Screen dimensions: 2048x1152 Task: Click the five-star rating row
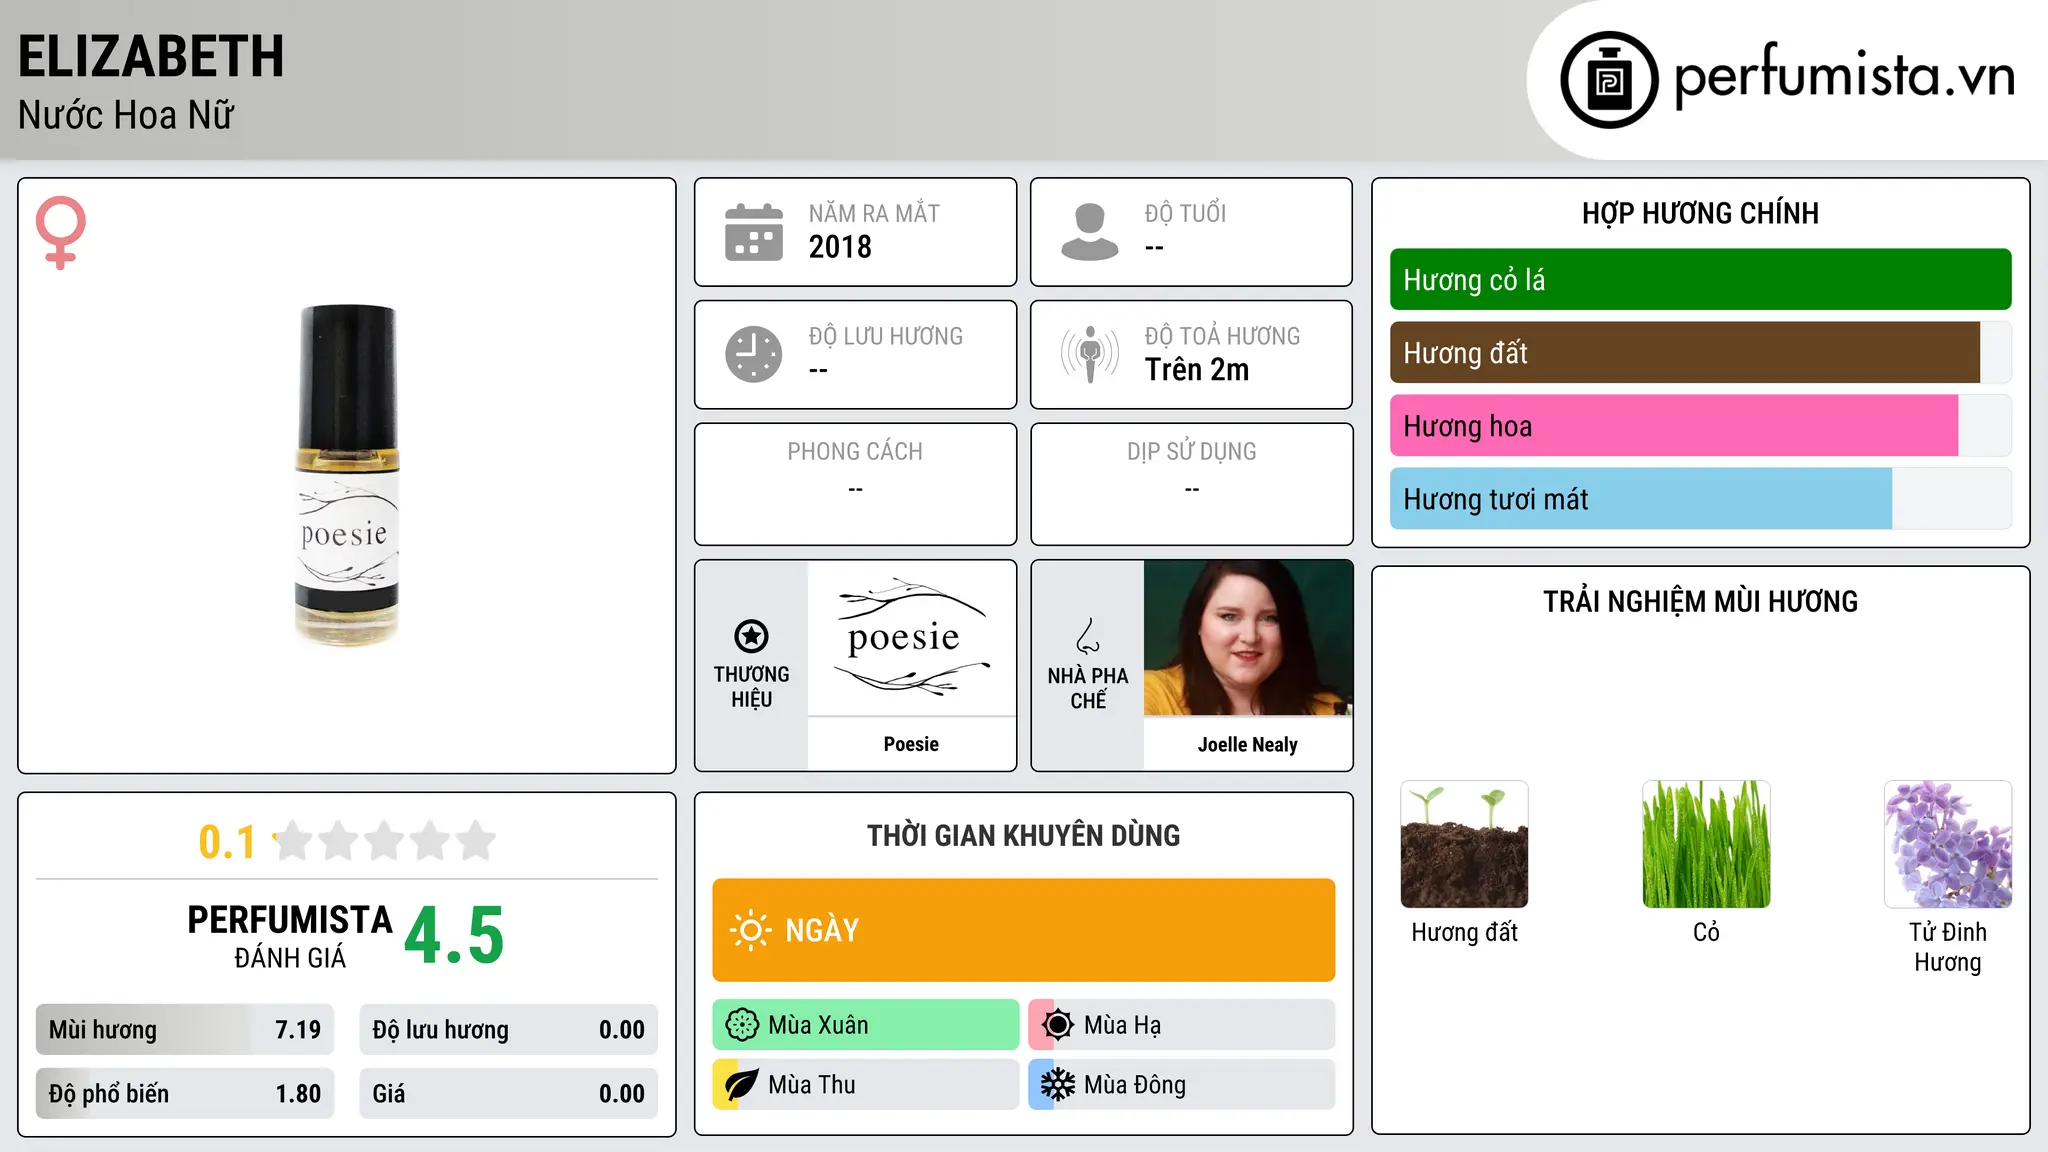385,841
